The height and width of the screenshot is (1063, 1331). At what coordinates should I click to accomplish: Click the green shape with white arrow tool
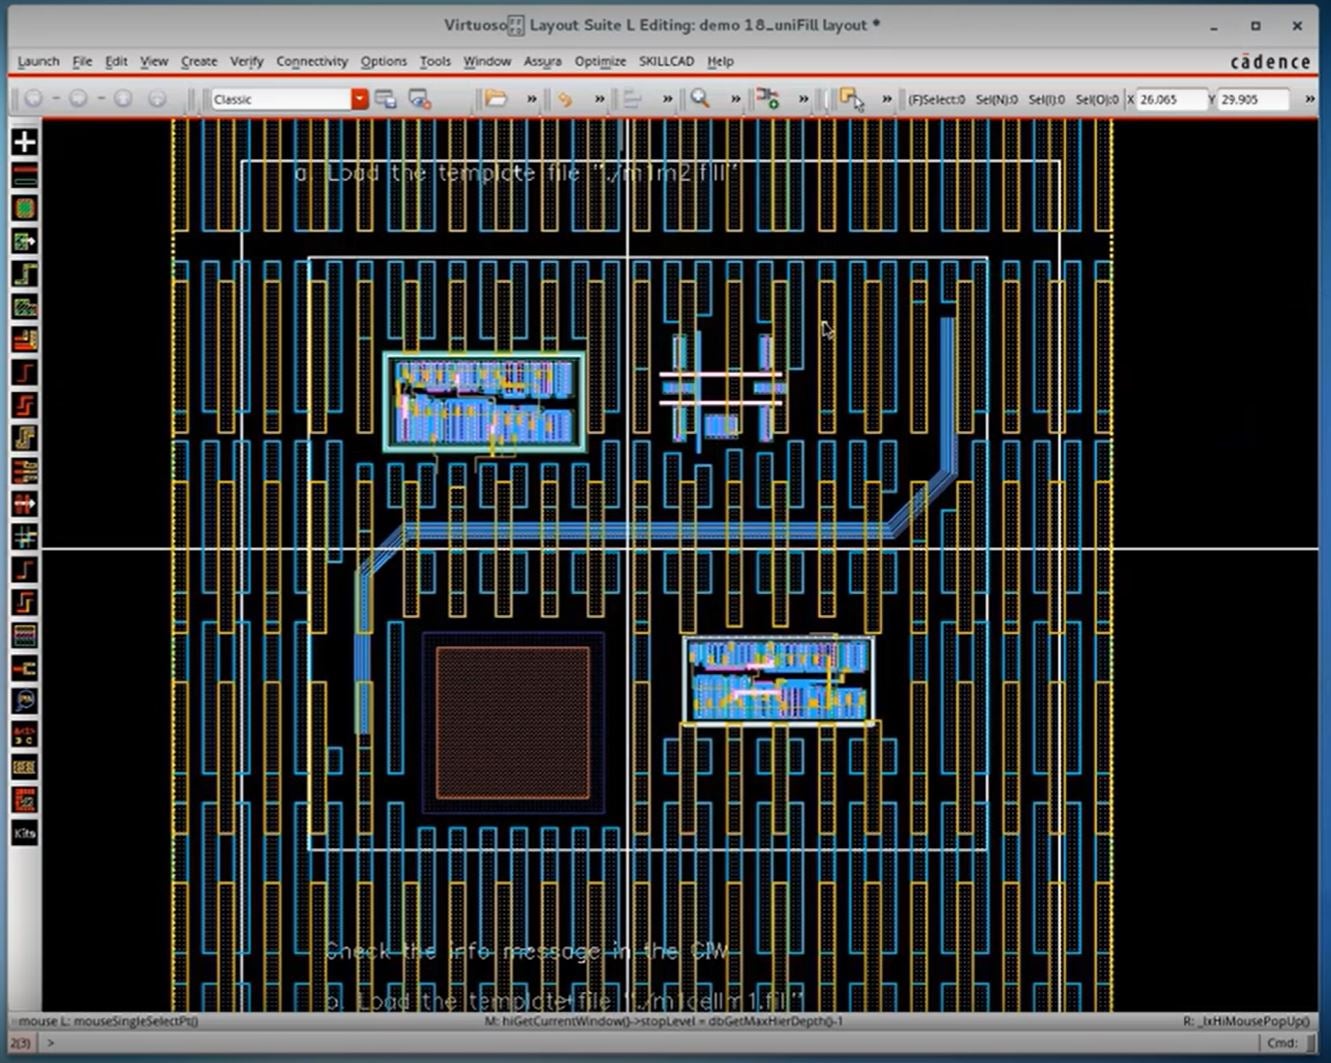click(25, 241)
